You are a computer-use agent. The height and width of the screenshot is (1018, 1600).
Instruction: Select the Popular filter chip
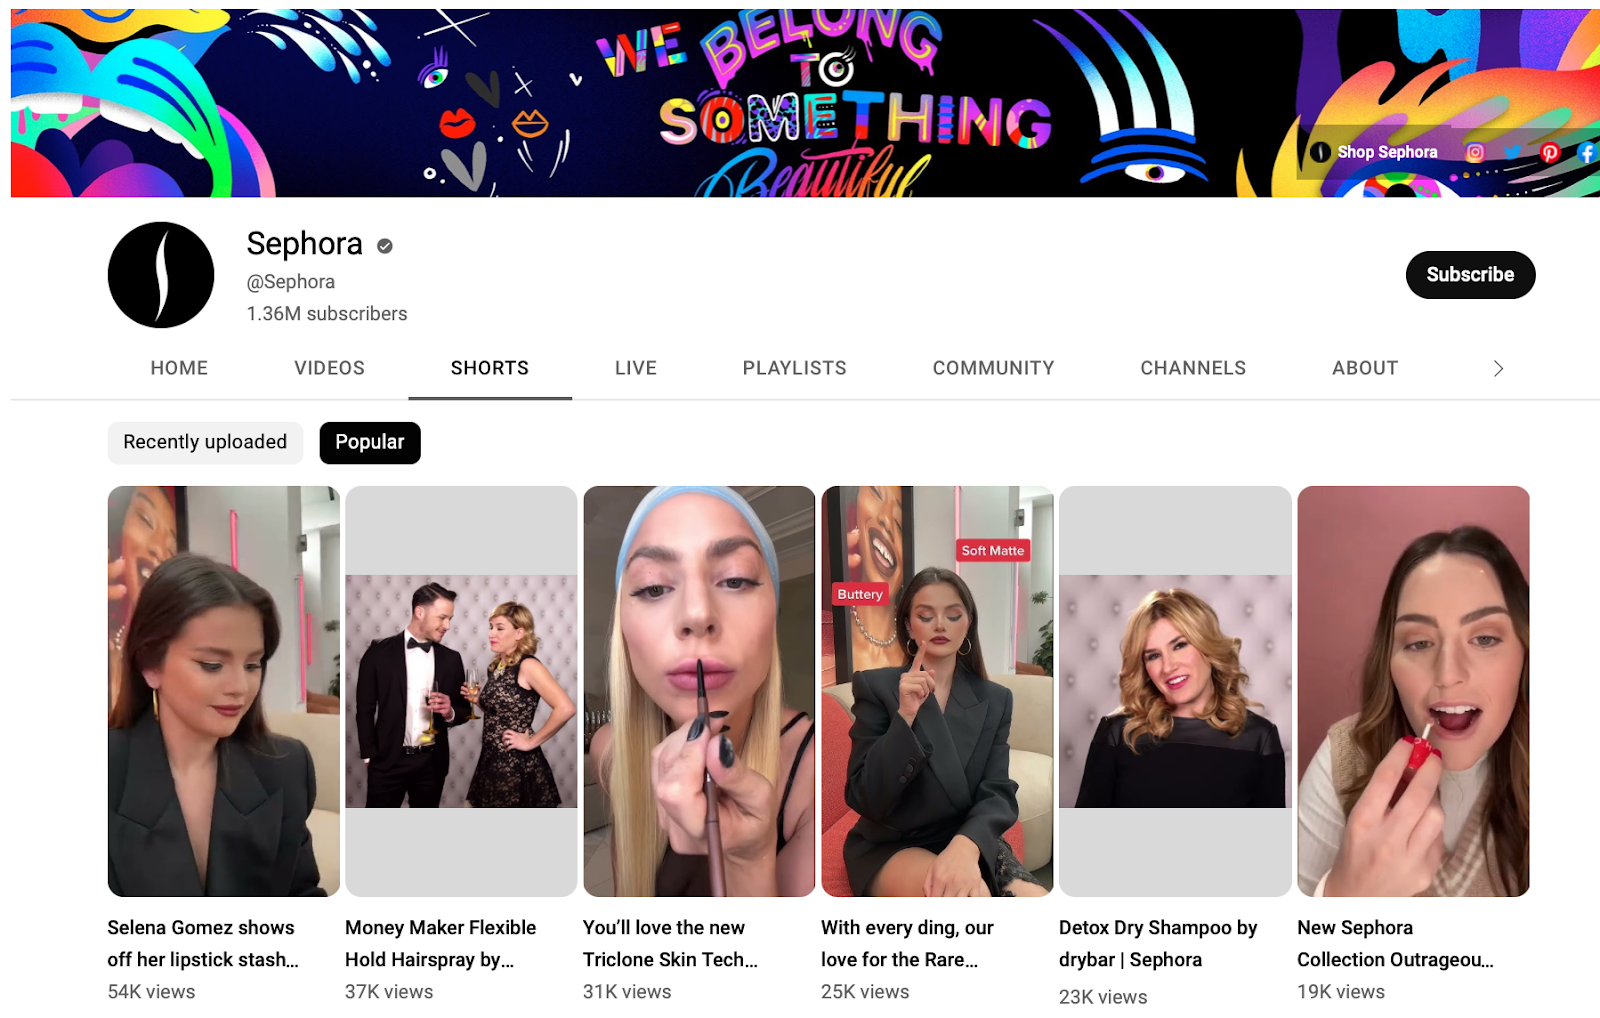(x=370, y=442)
